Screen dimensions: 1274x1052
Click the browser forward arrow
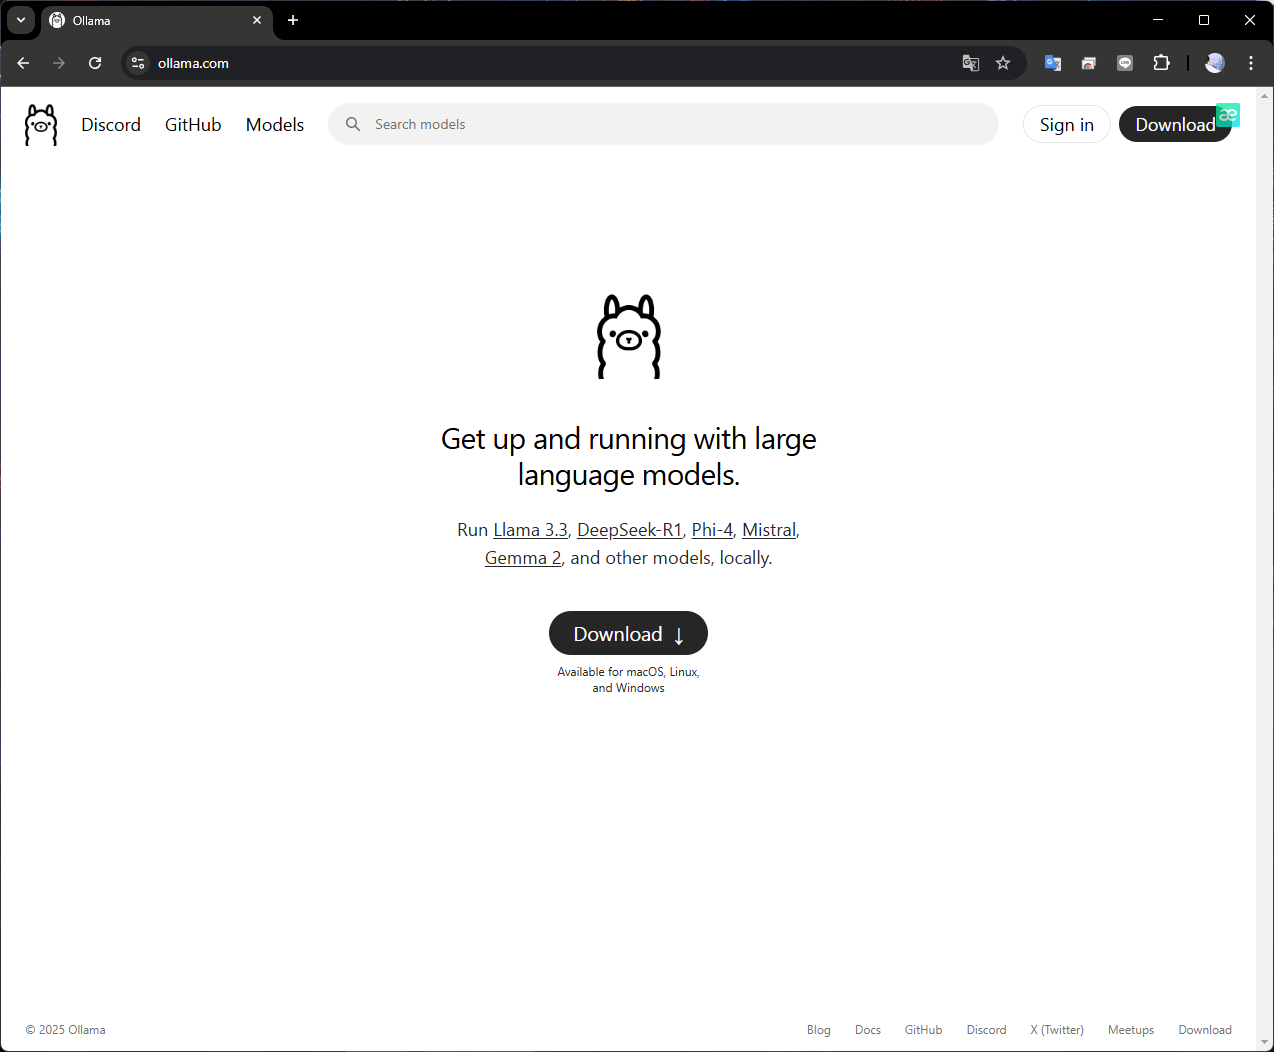click(59, 63)
